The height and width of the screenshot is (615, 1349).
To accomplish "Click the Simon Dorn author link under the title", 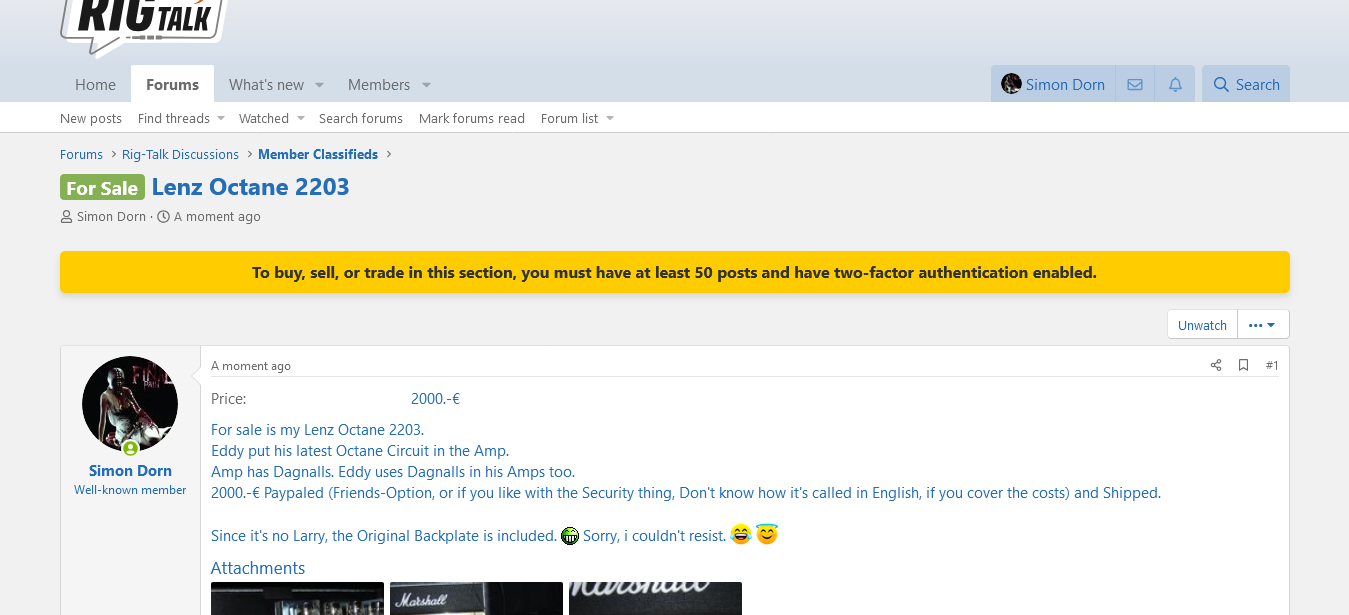I will 111,216.
